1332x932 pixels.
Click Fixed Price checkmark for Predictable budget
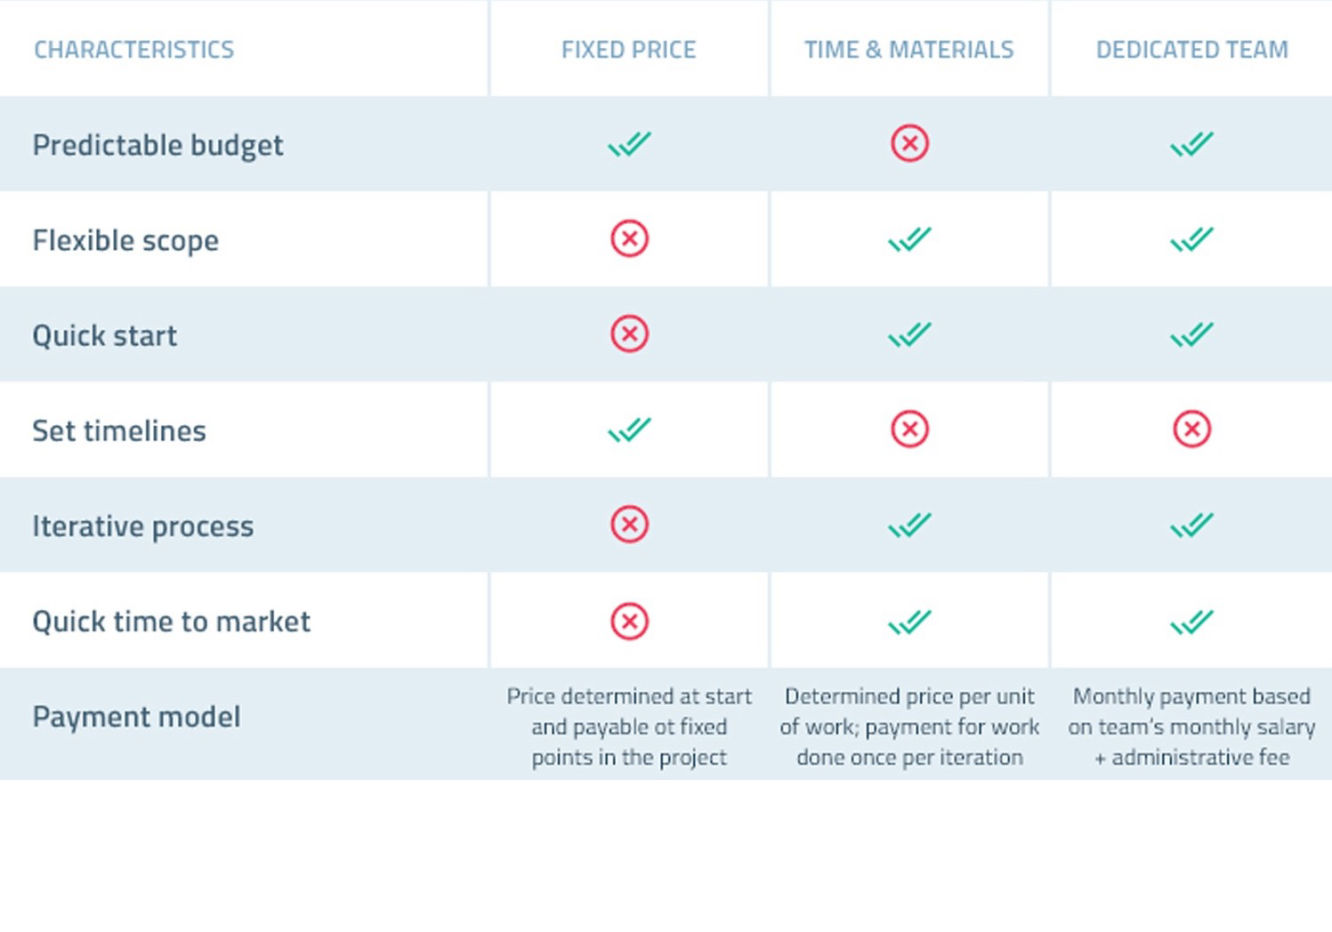tap(629, 144)
